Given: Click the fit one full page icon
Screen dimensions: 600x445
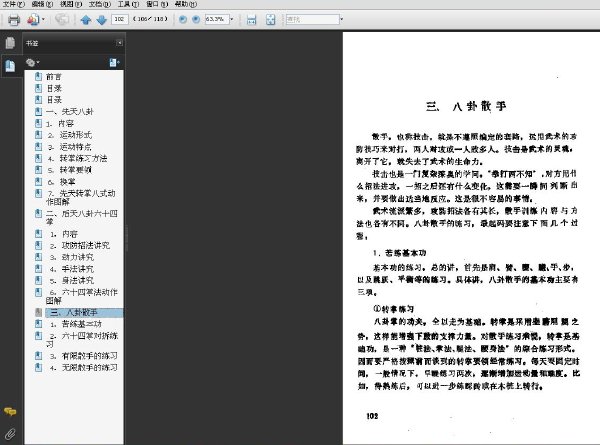Looking at the screenshot, I should 270,20.
